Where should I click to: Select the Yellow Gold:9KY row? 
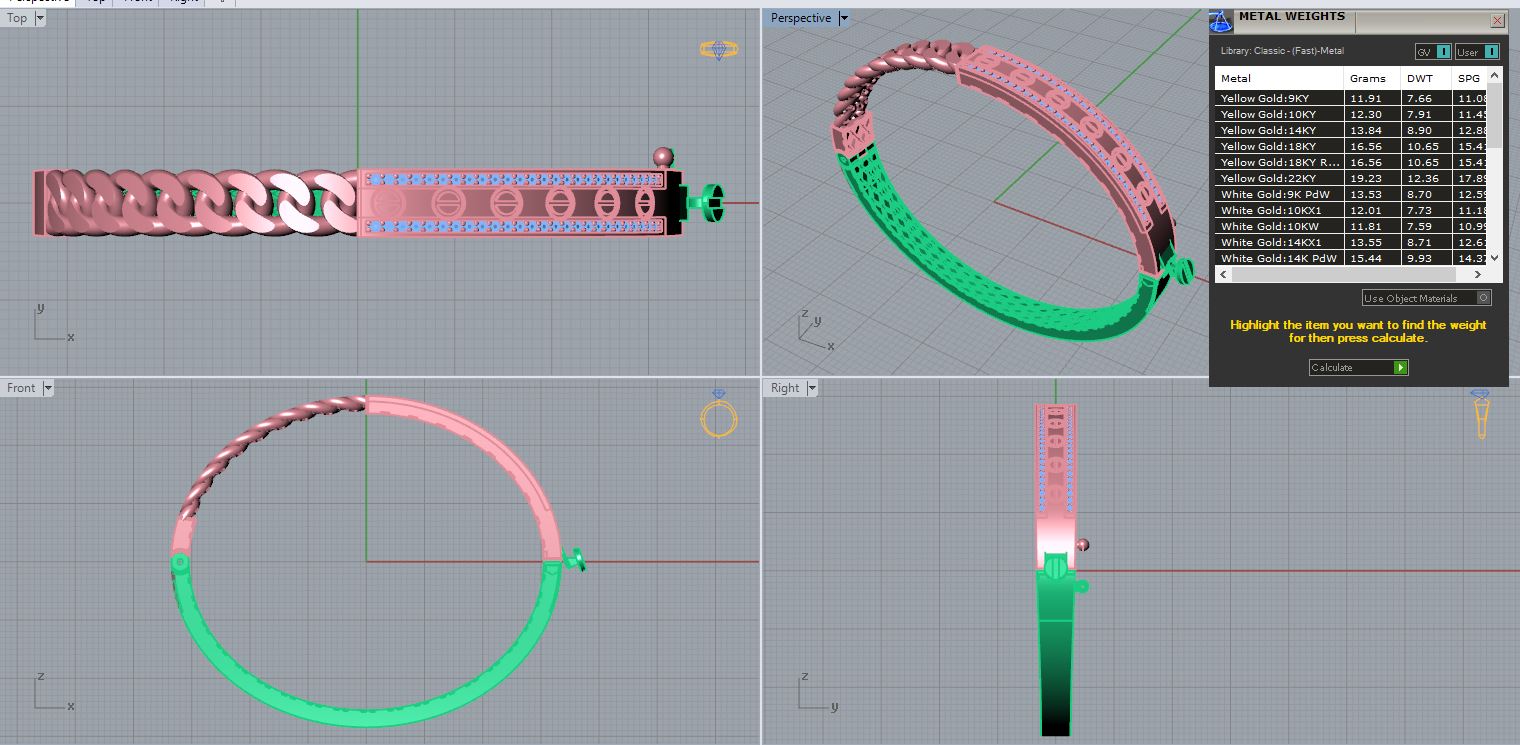click(x=1351, y=98)
